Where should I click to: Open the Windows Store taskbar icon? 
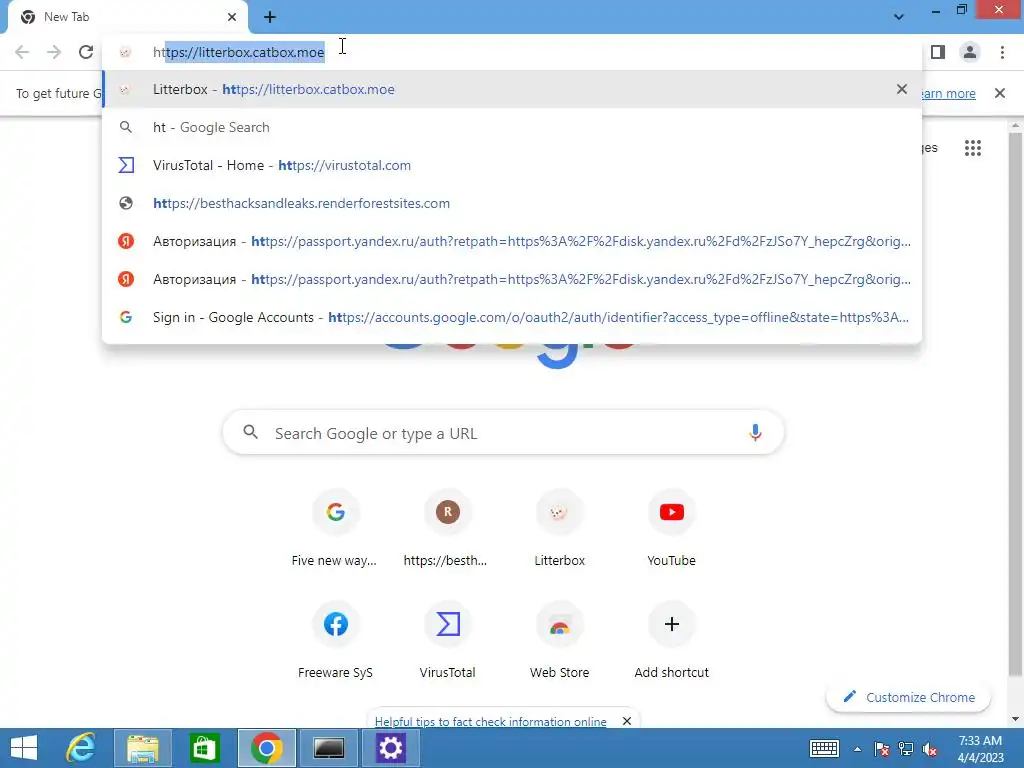click(204, 748)
